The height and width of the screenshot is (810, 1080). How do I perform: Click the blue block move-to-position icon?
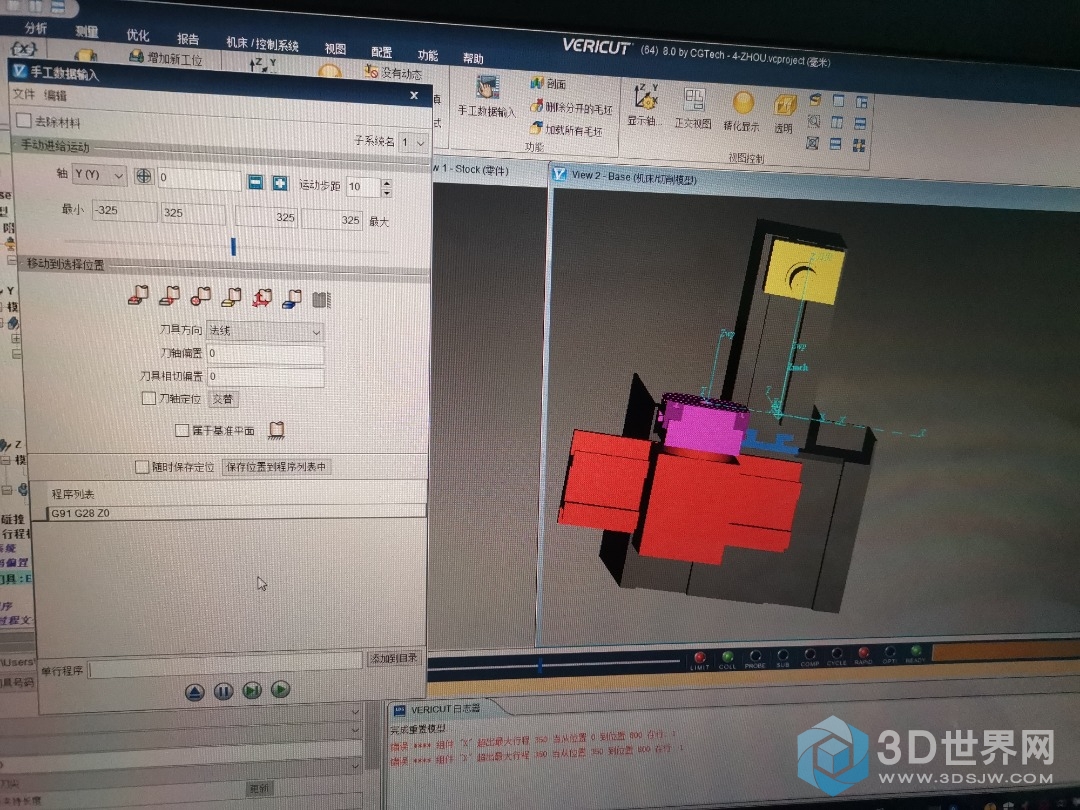point(292,298)
